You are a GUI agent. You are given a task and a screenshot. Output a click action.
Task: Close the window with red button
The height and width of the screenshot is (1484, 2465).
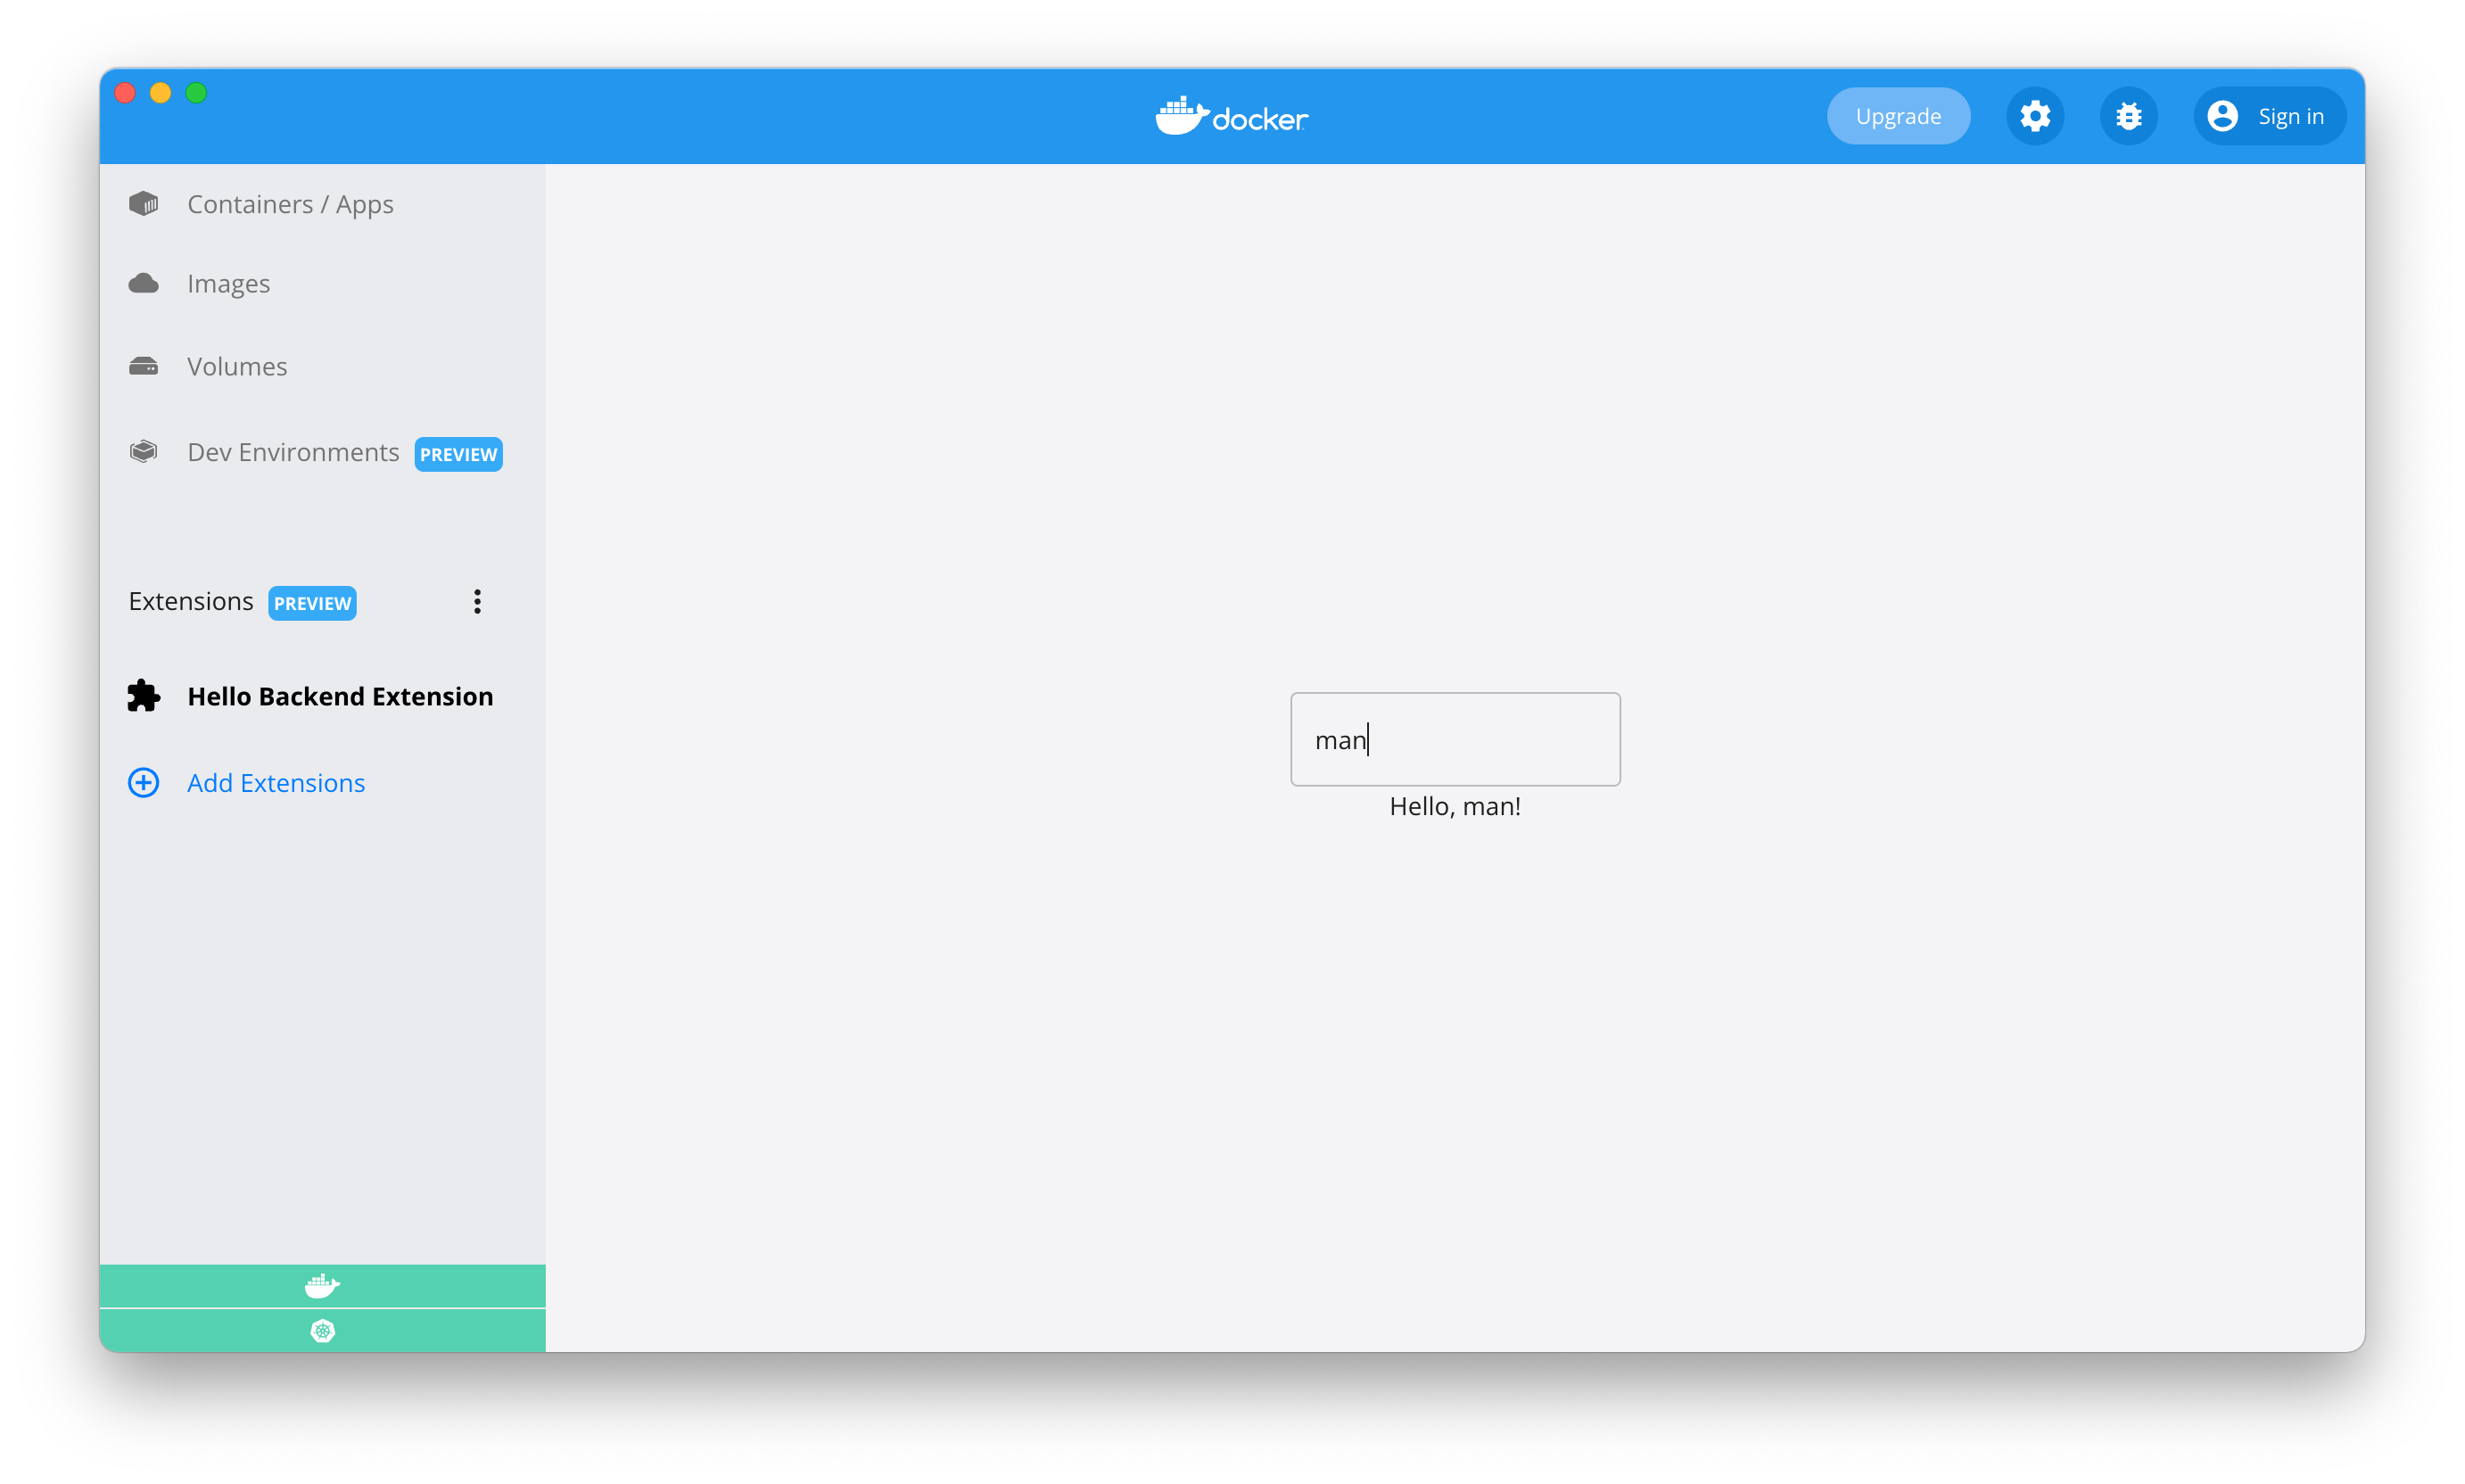[x=125, y=93]
